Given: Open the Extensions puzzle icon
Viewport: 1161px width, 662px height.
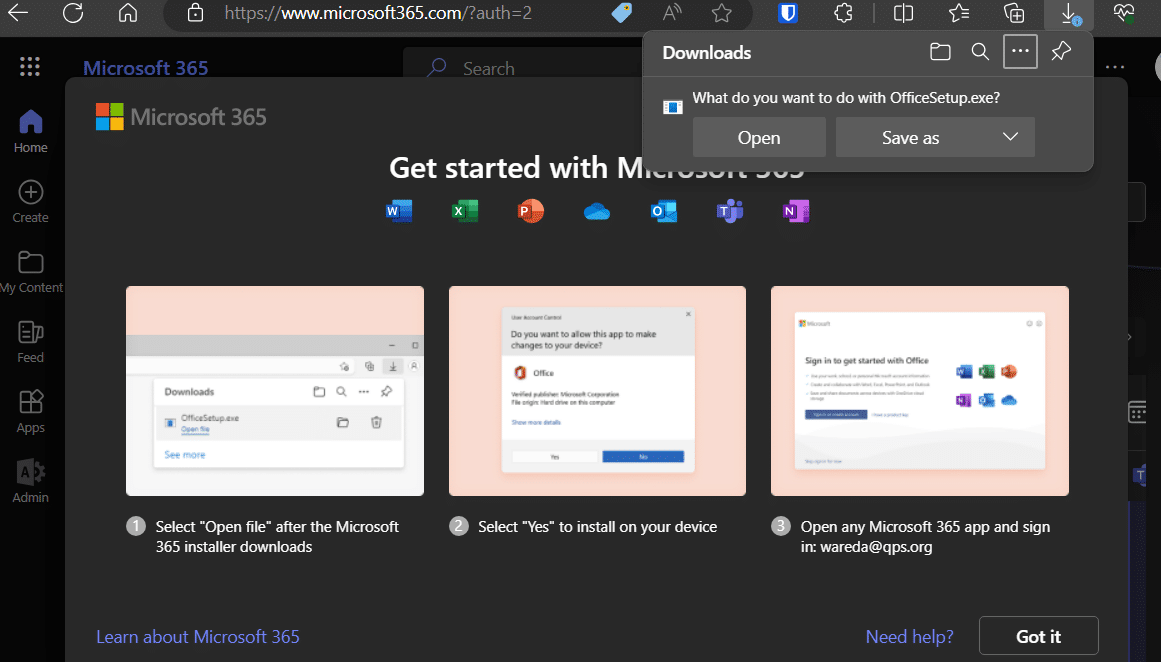Looking at the screenshot, I should coord(843,13).
